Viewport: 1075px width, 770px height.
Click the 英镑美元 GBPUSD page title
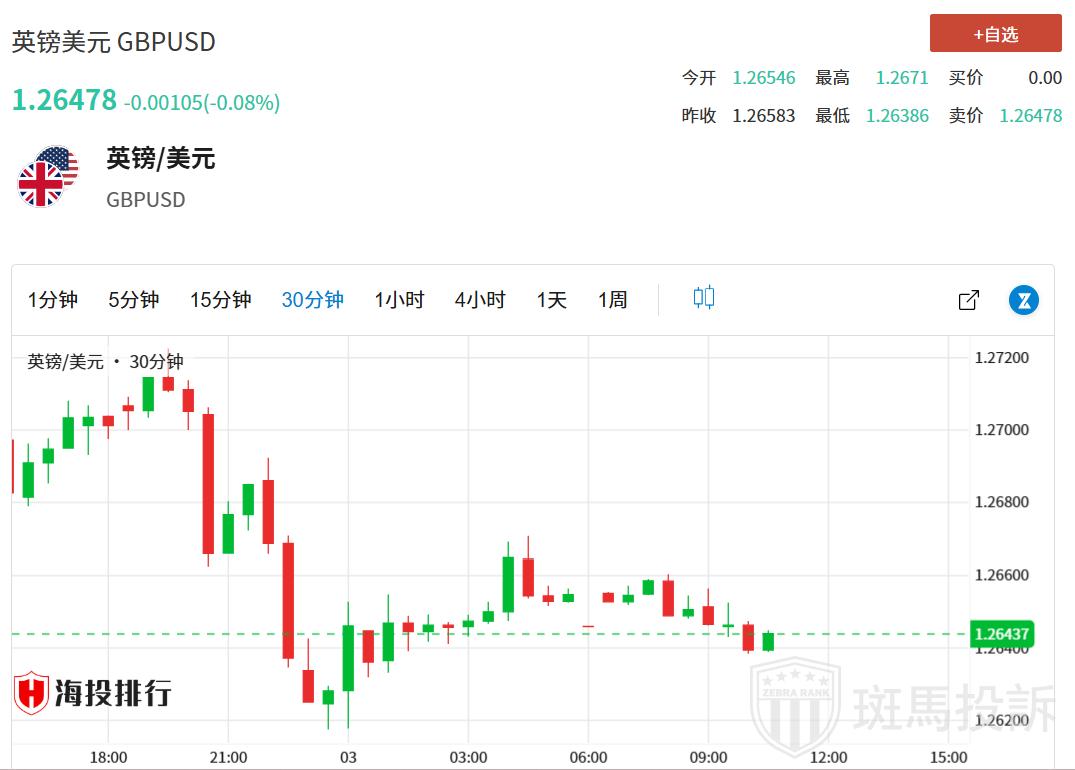click(114, 42)
